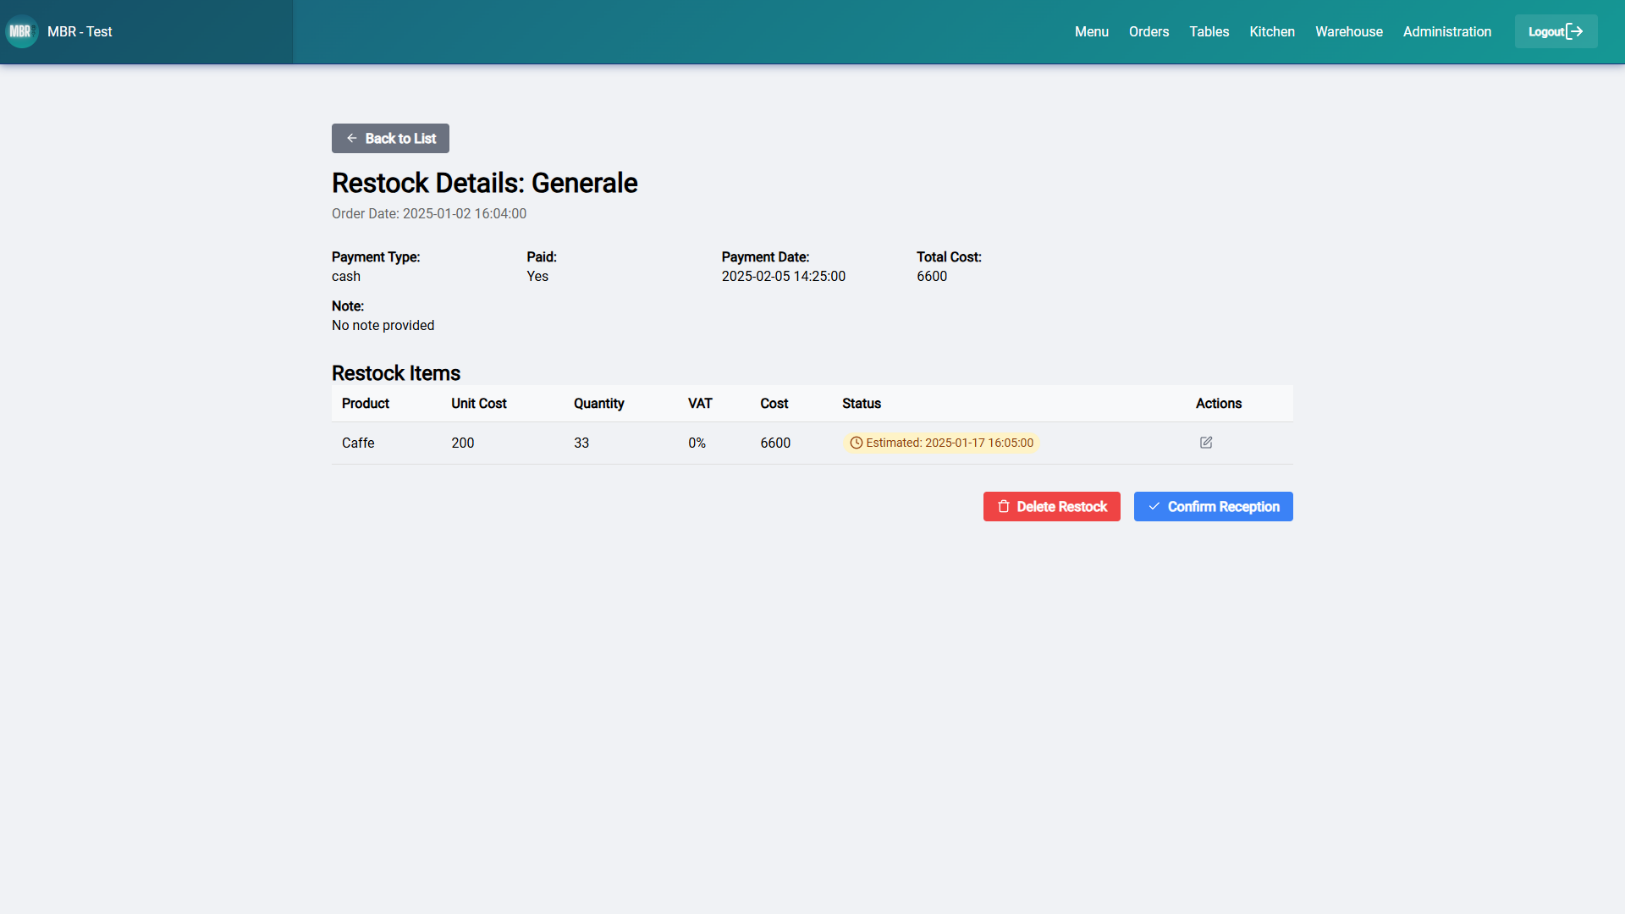The image size is (1625, 914).
Task: Open the Administration section
Action: tap(1447, 31)
